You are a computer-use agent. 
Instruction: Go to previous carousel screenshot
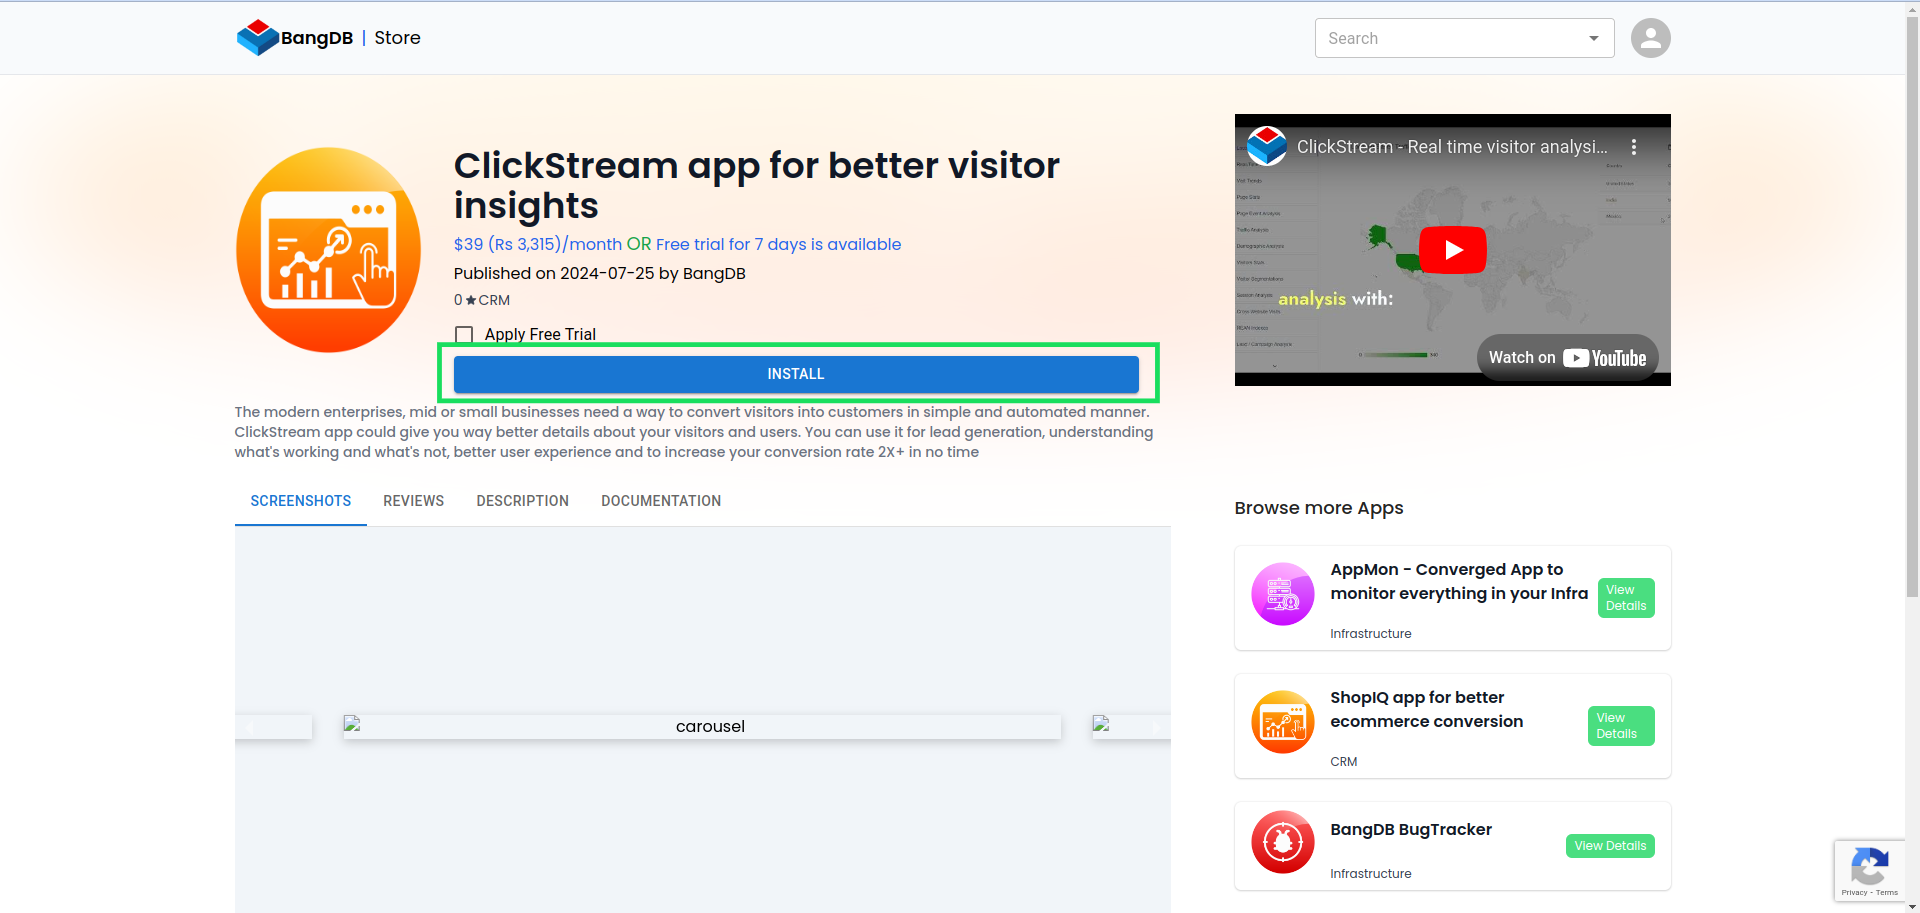(x=250, y=727)
